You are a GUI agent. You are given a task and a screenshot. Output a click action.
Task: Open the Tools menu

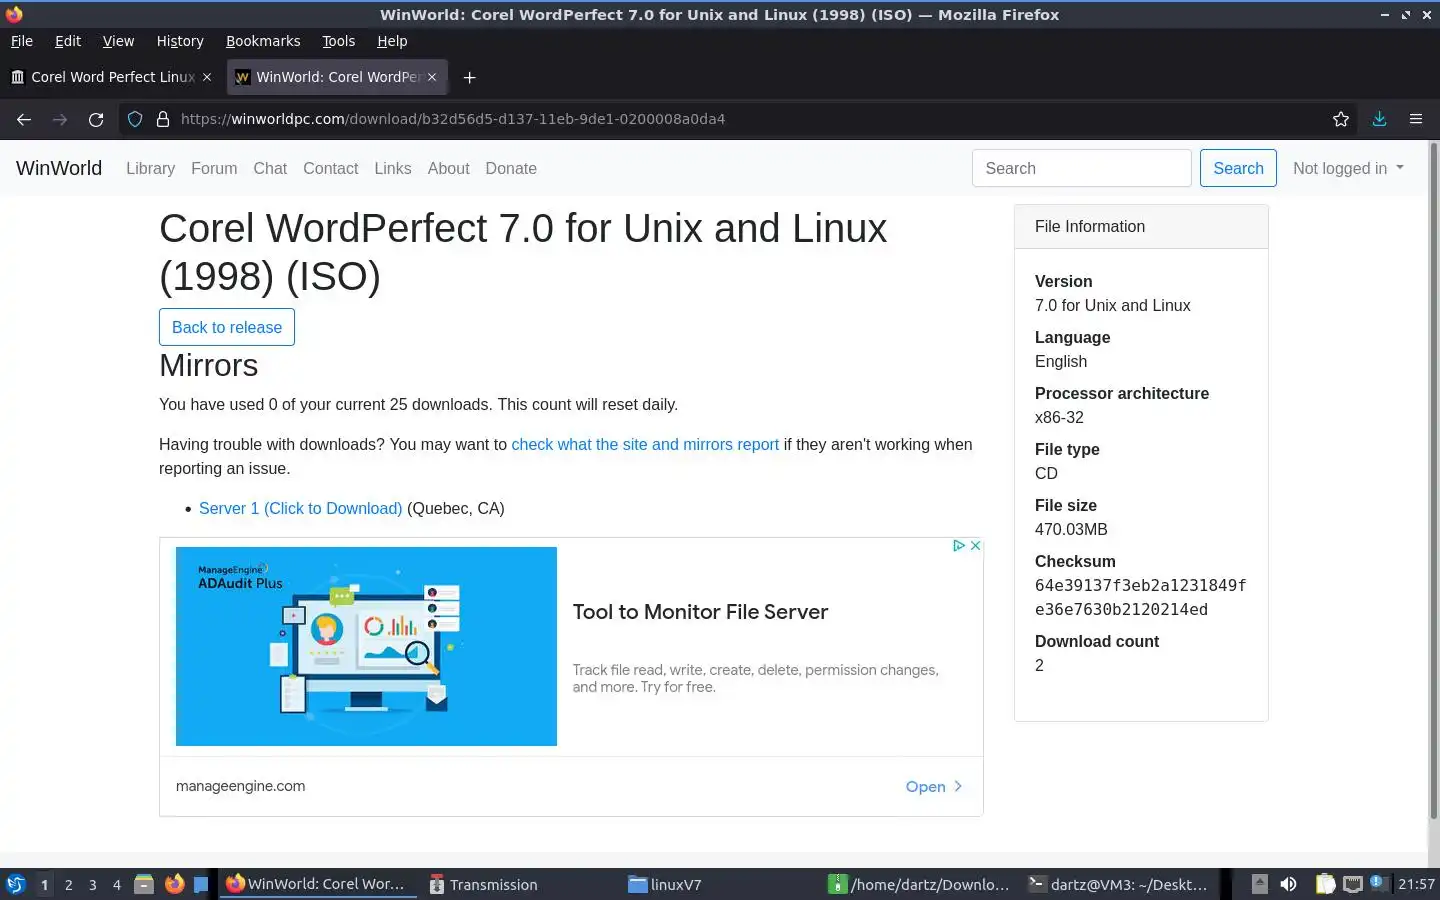click(x=338, y=41)
